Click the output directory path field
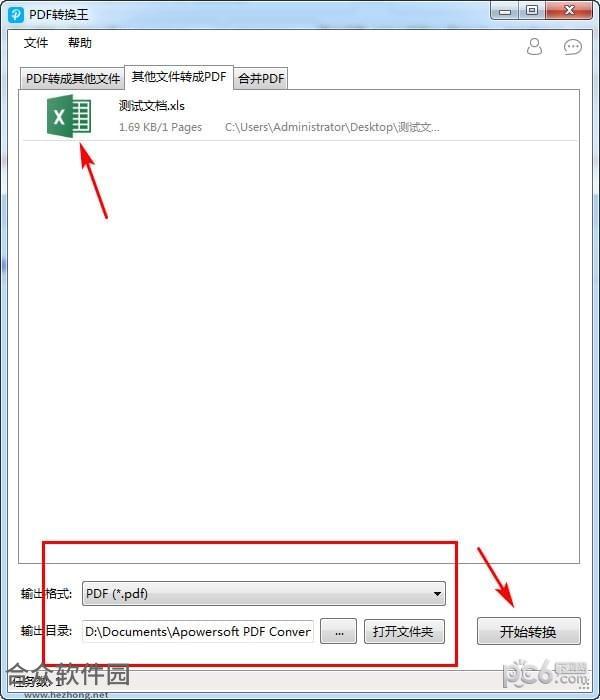600x700 pixels. point(198,631)
